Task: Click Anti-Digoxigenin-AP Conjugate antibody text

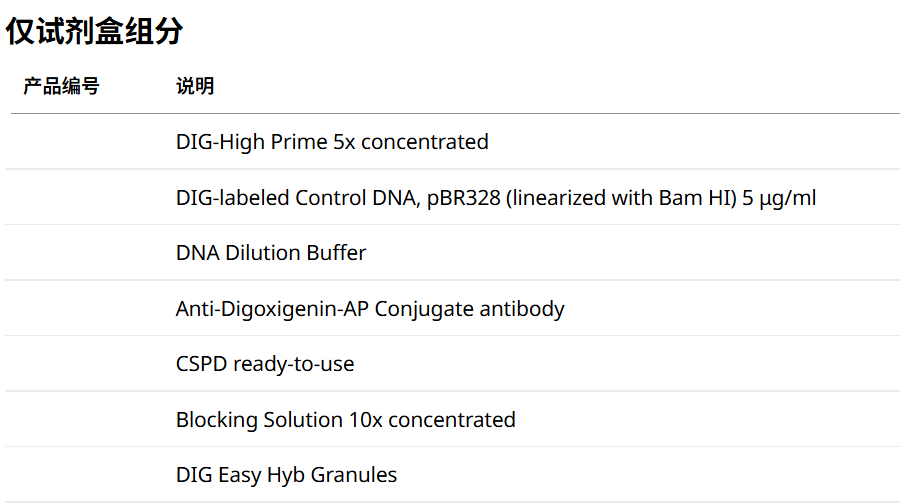Action: coord(370,309)
